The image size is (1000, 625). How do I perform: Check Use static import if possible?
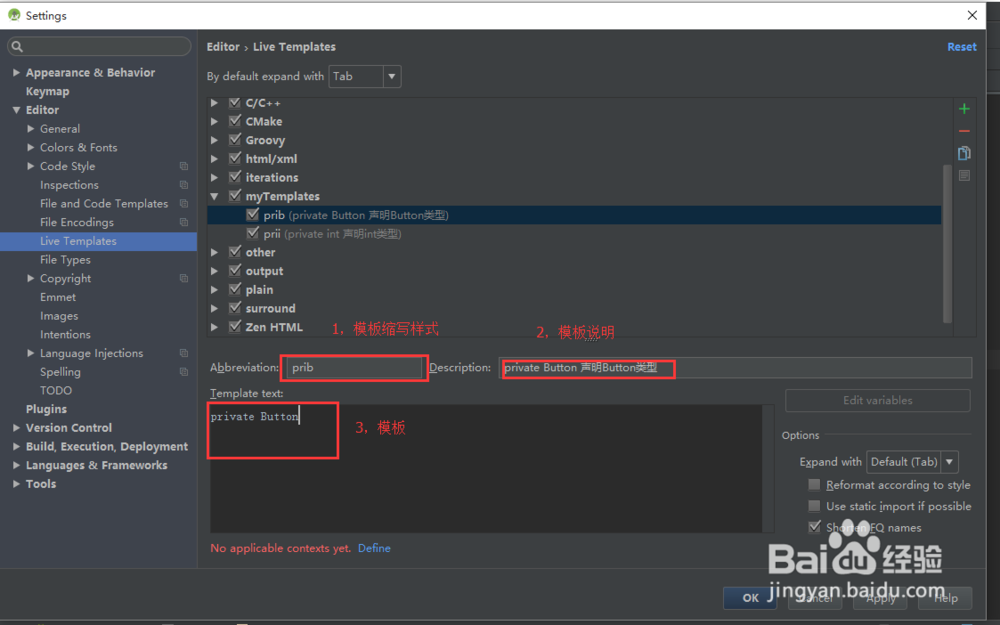point(815,506)
